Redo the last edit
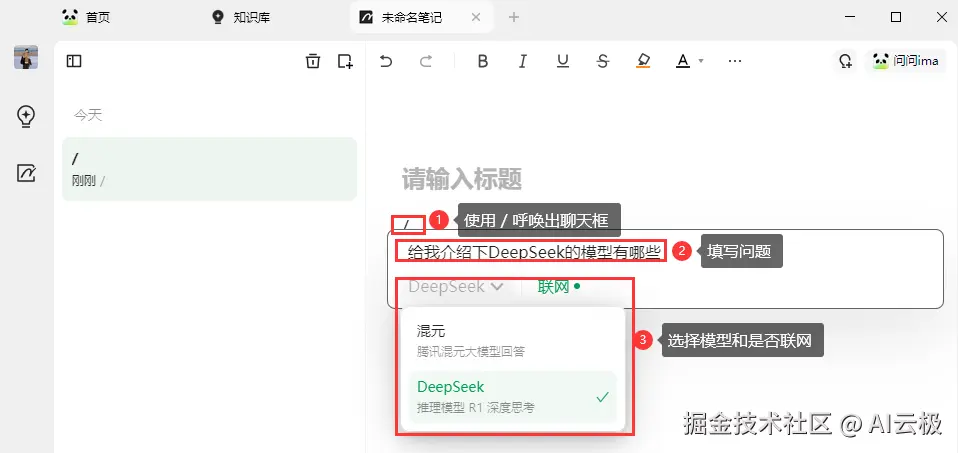This screenshot has width=958, height=453. (426, 61)
